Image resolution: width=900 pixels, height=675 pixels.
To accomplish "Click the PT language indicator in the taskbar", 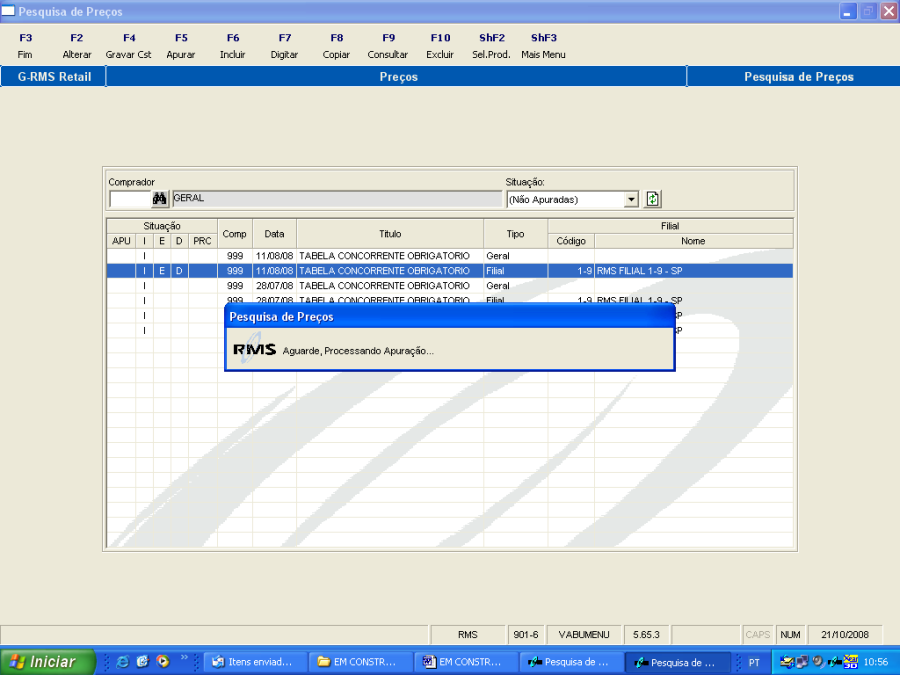I will [754, 662].
